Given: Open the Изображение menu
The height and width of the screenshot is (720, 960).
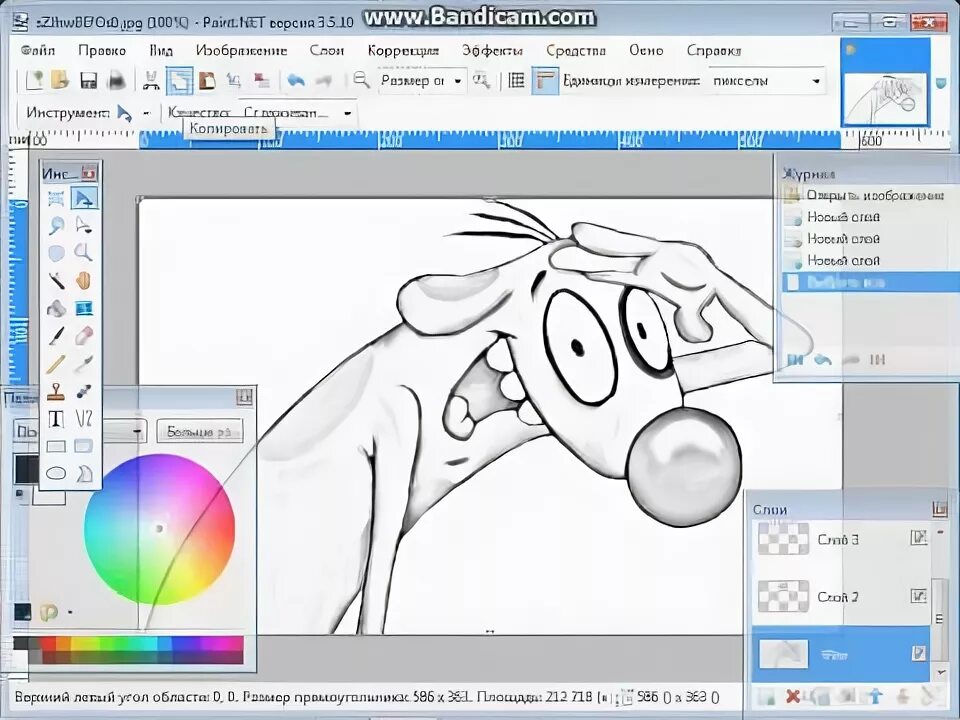Looking at the screenshot, I should click(241, 51).
